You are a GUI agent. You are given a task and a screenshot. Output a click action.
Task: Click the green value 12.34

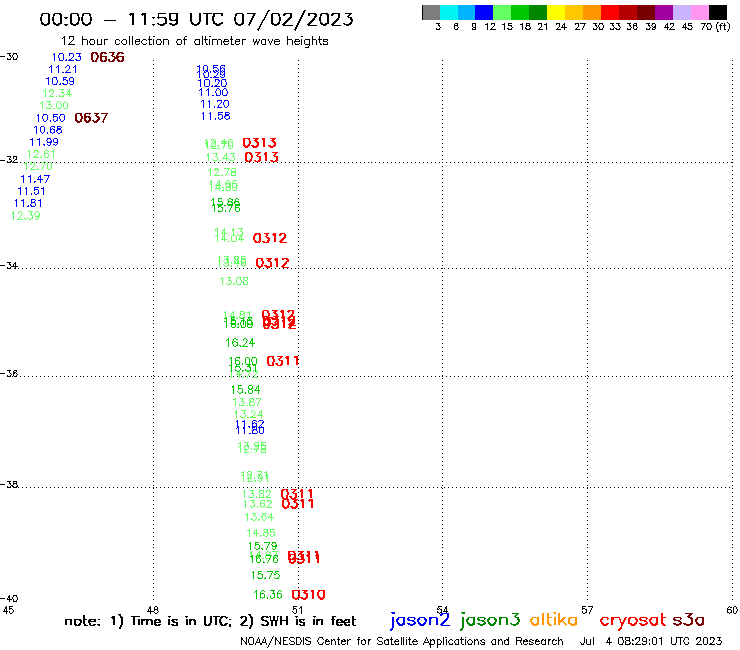[57, 93]
